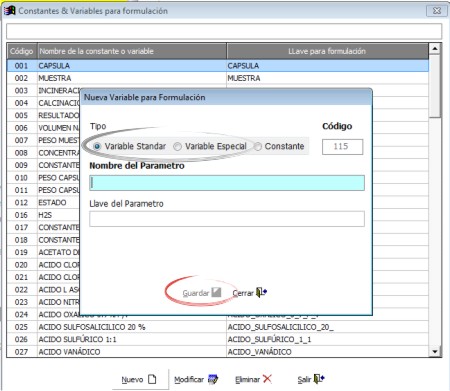This screenshot has width=450, height=391.
Task: Click the Cerrar door exit icon
Action: 261,292
